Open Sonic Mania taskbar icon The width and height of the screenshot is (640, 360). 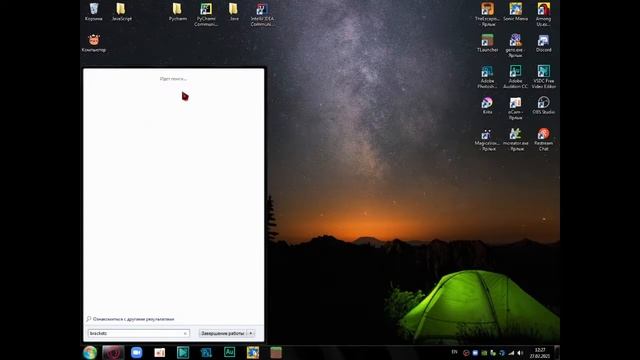253,352
